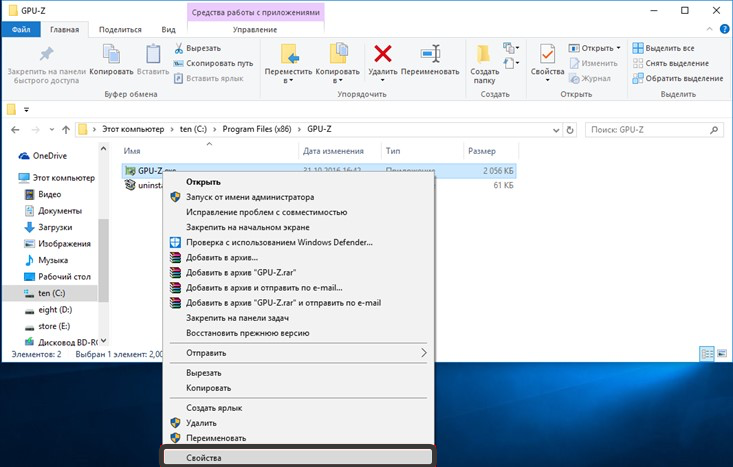
Task: Select eight (D:) drive
Action: pyautogui.click(x=48, y=309)
